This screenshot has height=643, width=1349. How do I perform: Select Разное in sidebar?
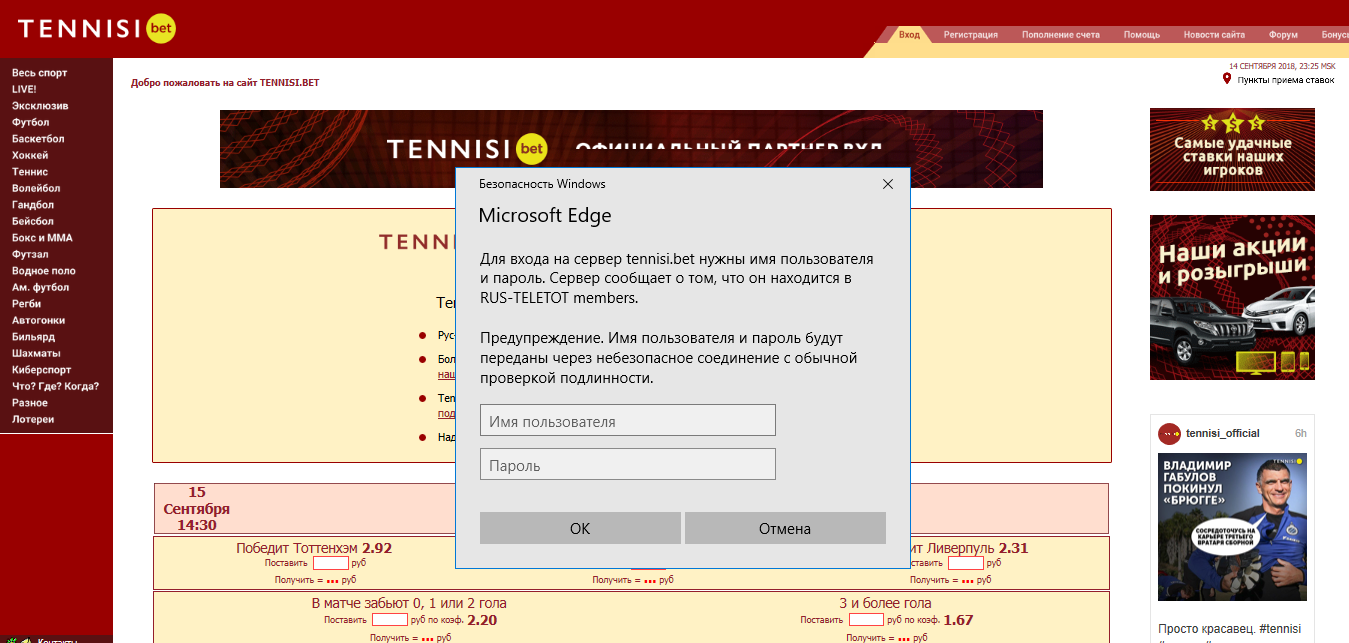(30, 403)
